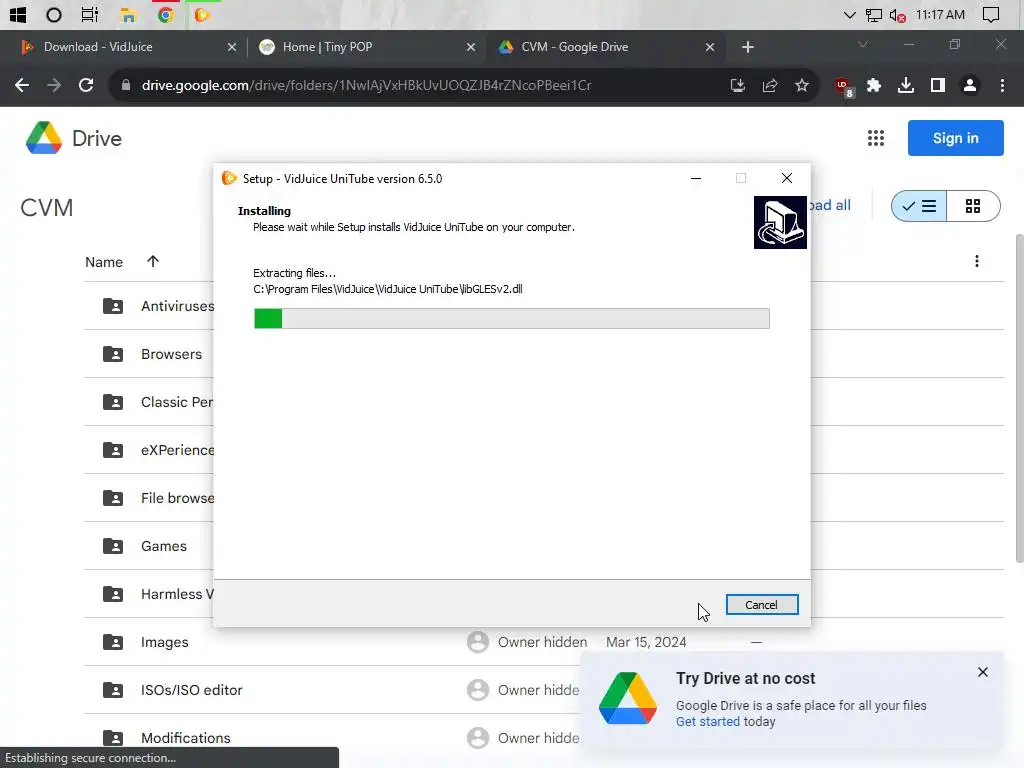This screenshot has width=1024, height=768.
Task: Close the Home | Tiny POP tab
Action: 470,47
